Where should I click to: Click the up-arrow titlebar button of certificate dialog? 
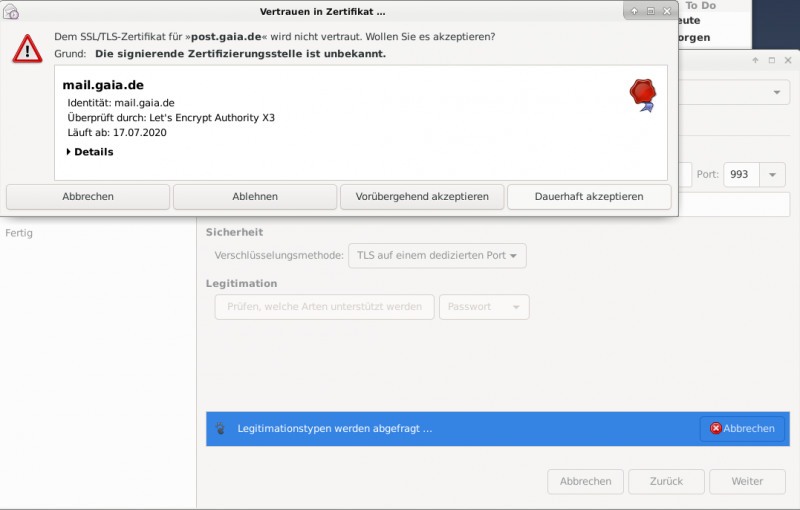click(634, 11)
